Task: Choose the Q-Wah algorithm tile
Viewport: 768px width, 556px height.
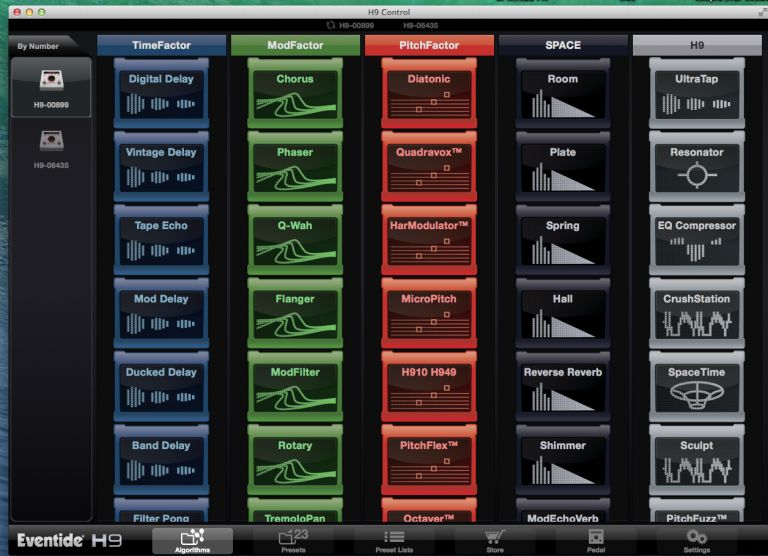Action: click(295, 240)
